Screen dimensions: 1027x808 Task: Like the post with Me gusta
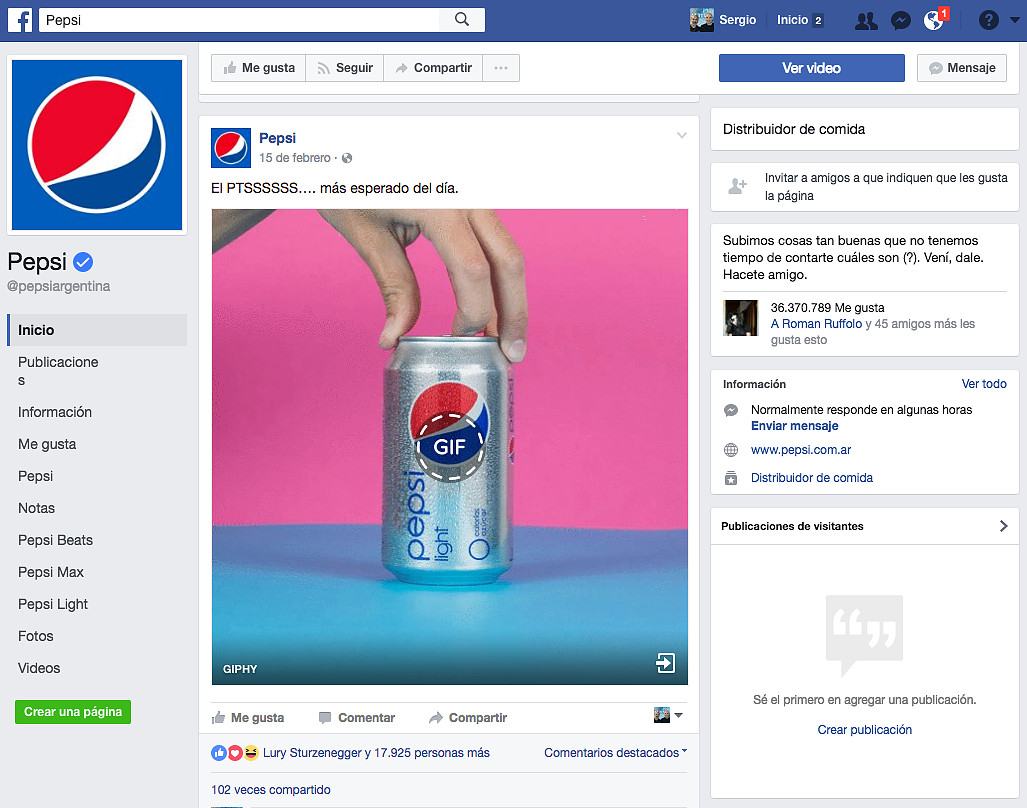click(248, 718)
